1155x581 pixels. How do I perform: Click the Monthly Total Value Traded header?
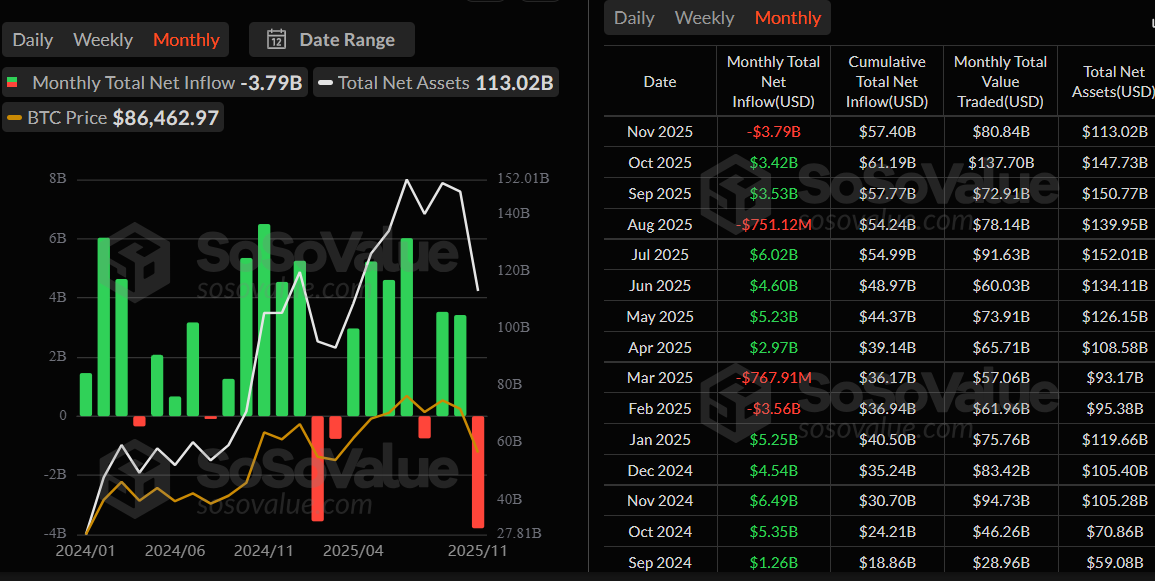click(x=1000, y=82)
